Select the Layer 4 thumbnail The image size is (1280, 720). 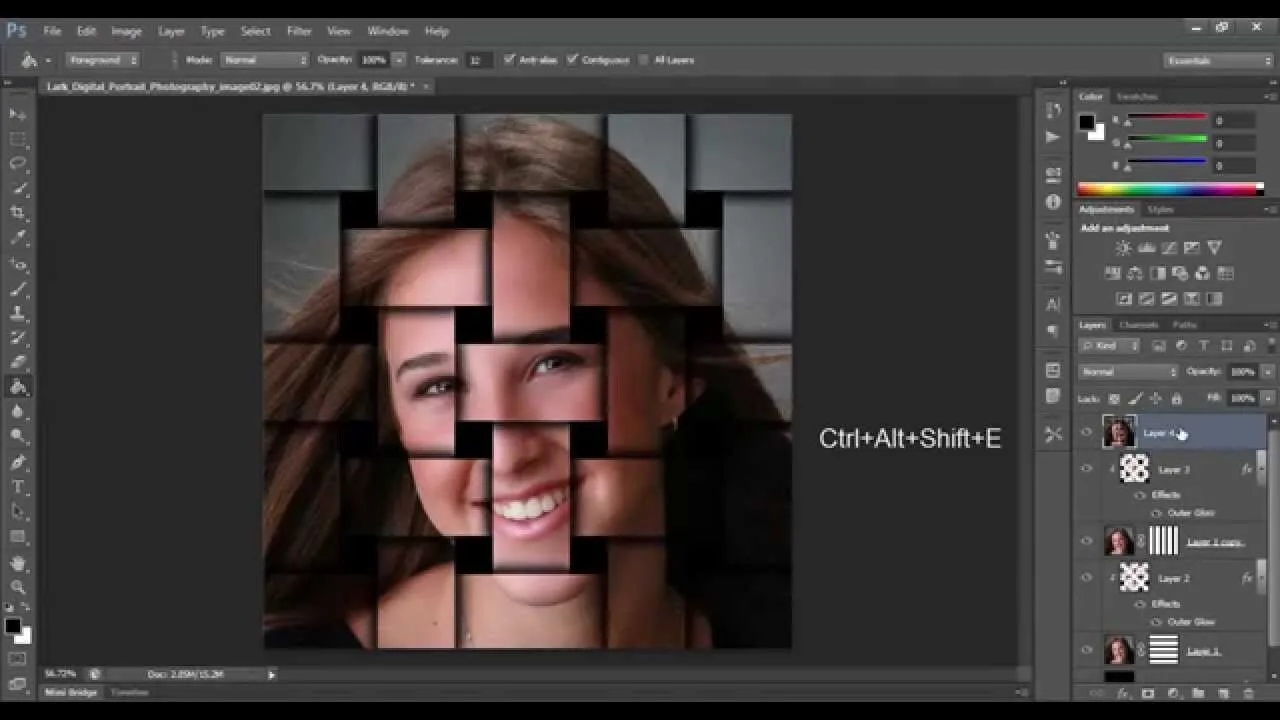click(1119, 432)
